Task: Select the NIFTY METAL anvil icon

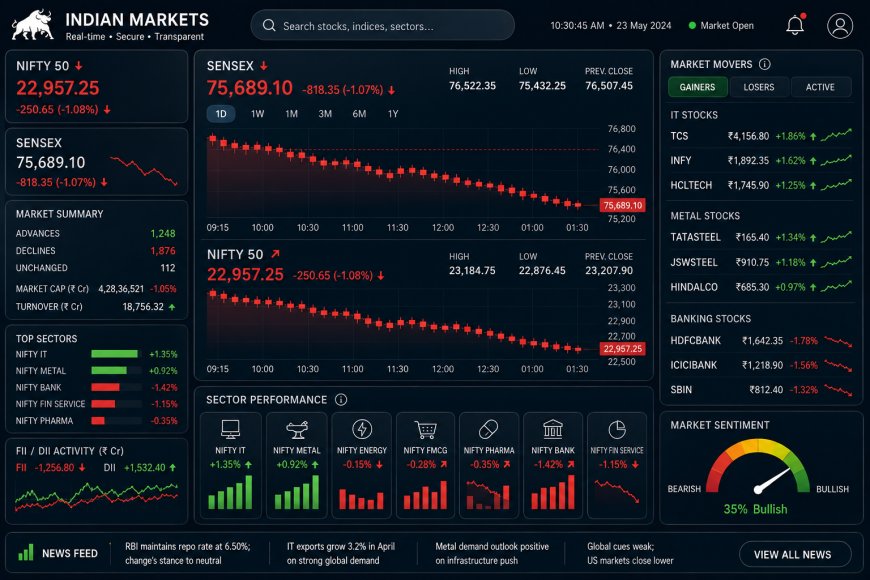Action: [296, 429]
